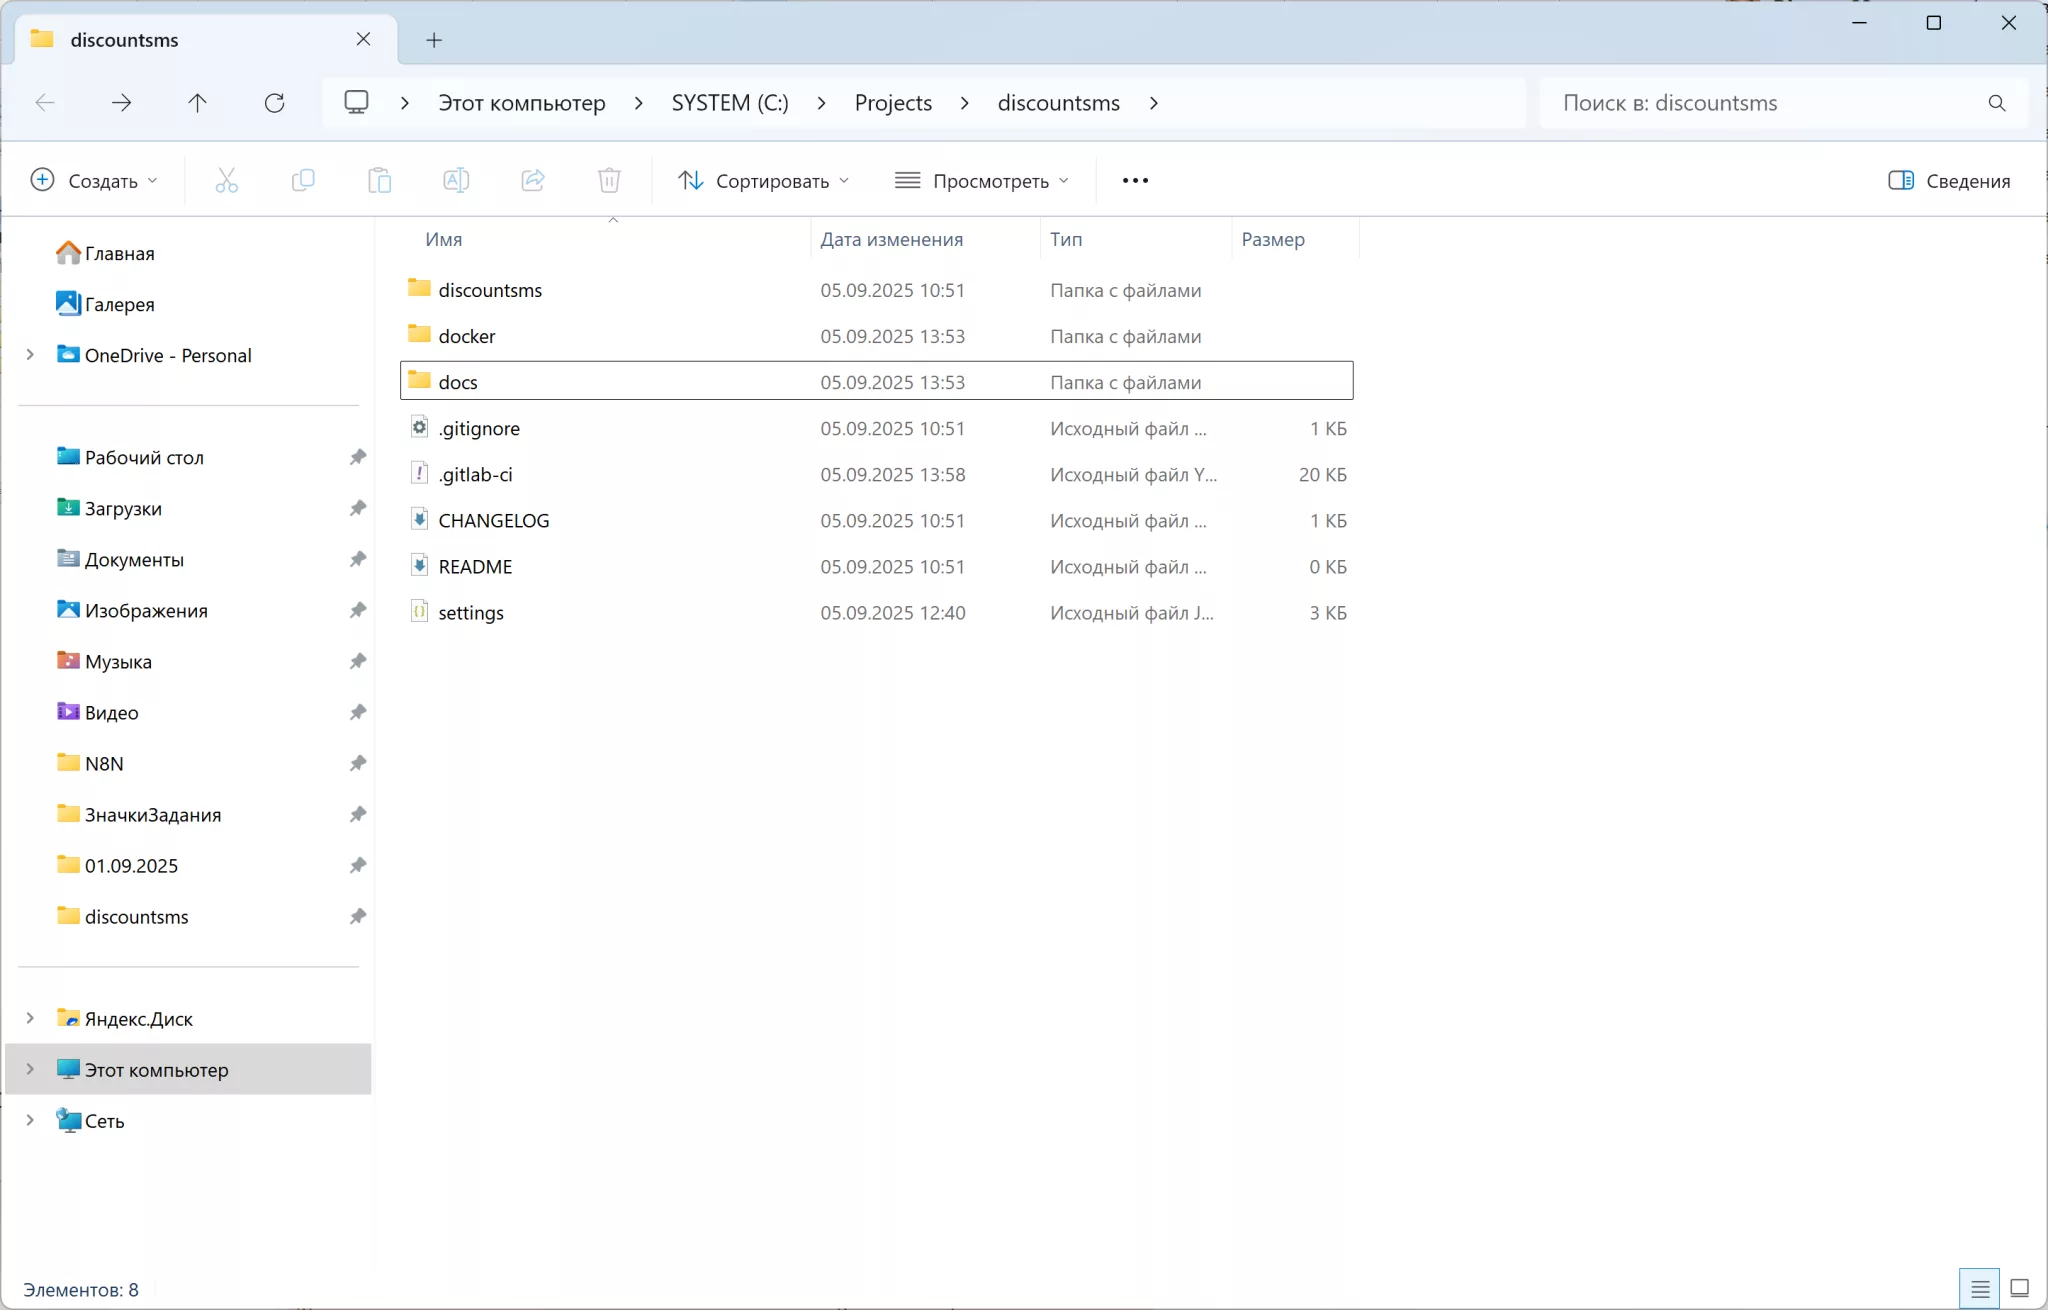Open the Создать new item button
Screen dimensions: 2048x1310
tap(95, 181)
